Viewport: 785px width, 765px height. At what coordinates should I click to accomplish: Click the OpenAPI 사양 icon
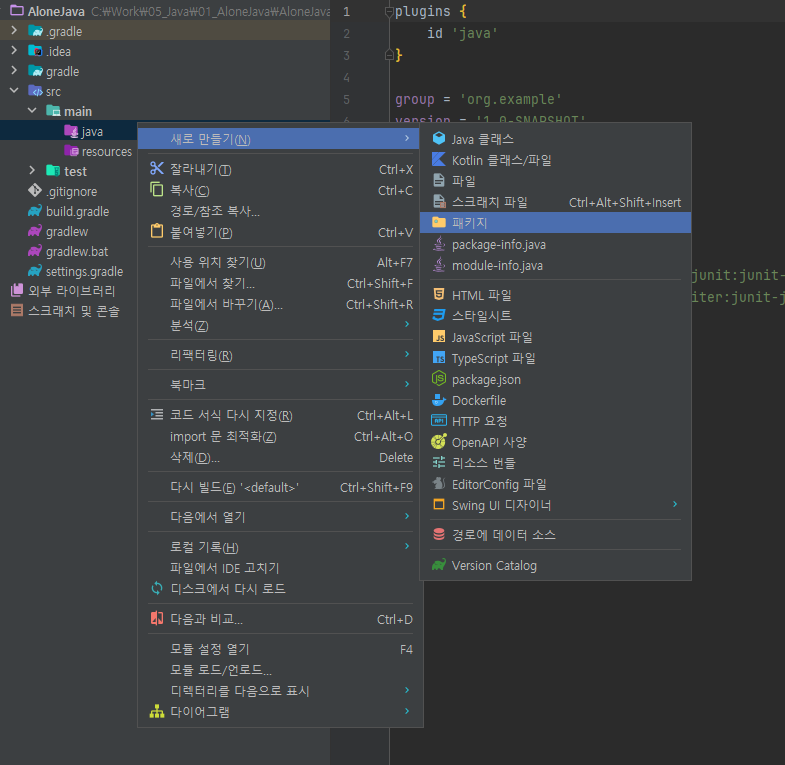[x=439, y=442]
